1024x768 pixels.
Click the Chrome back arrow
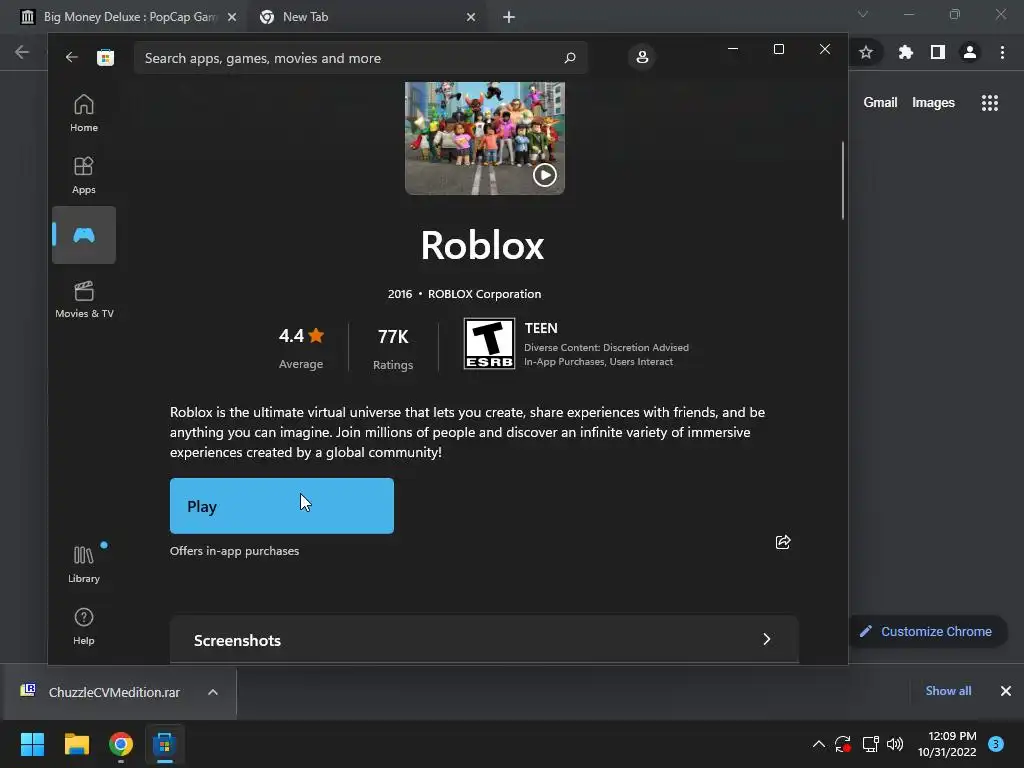22,52
